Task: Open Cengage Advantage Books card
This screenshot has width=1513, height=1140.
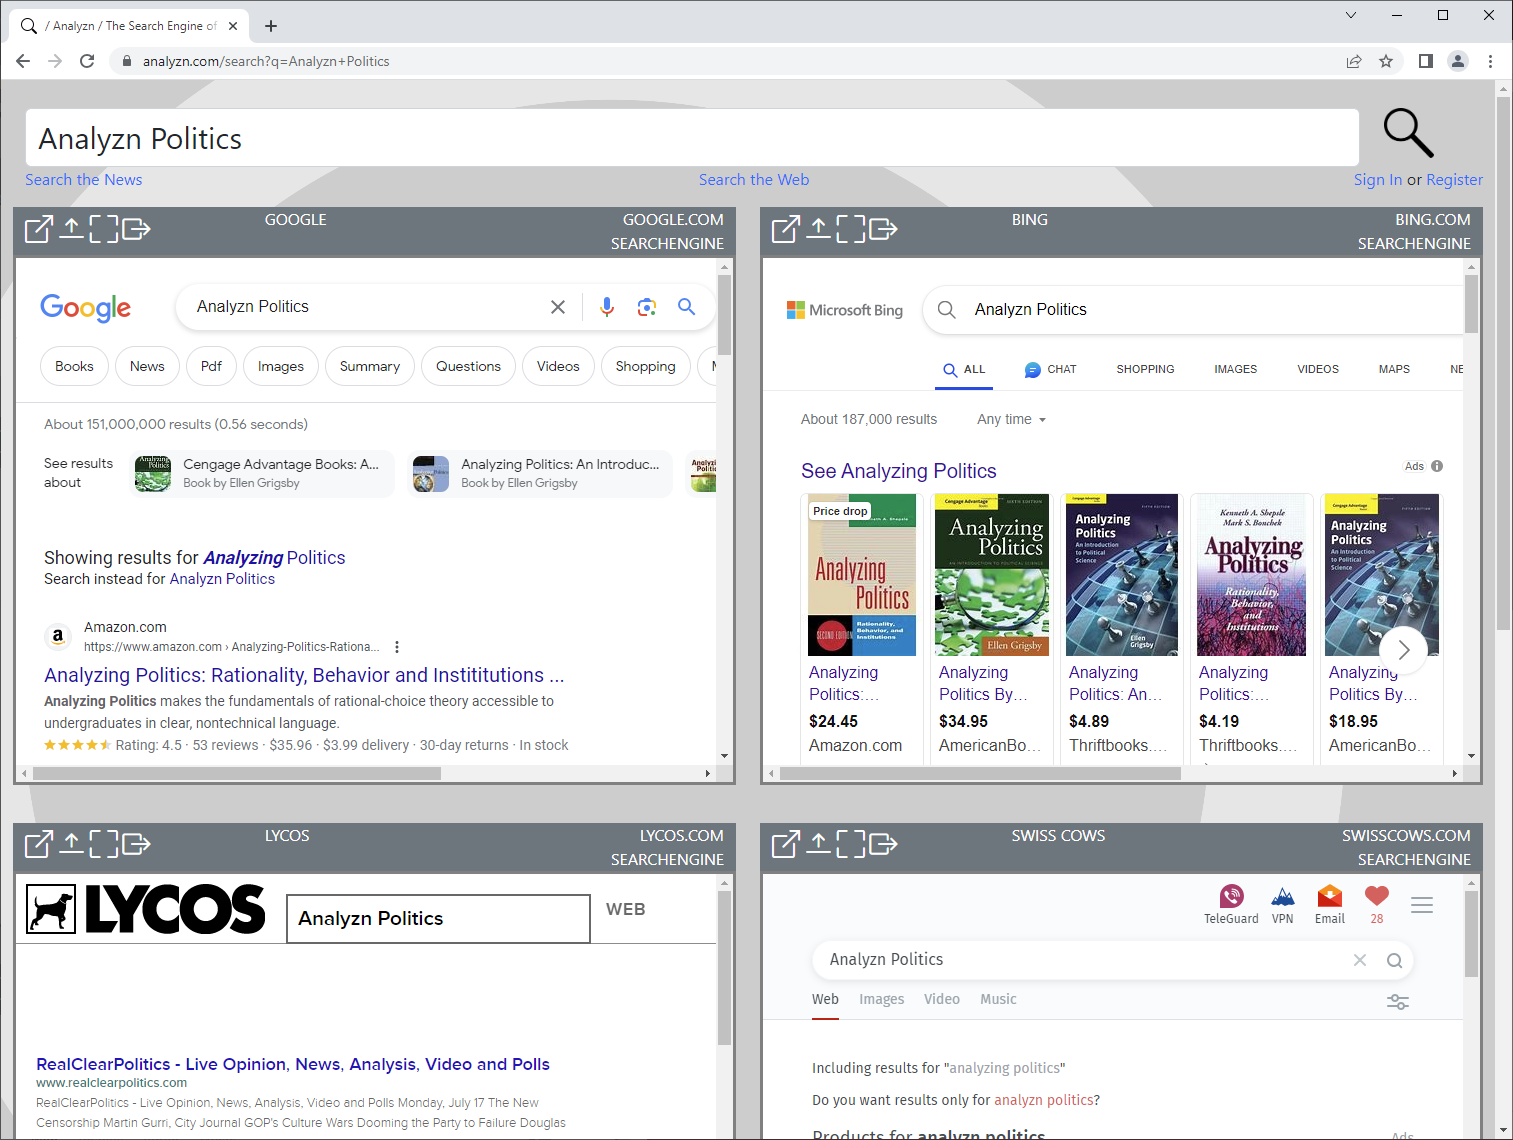Action: tap(264, 473)
